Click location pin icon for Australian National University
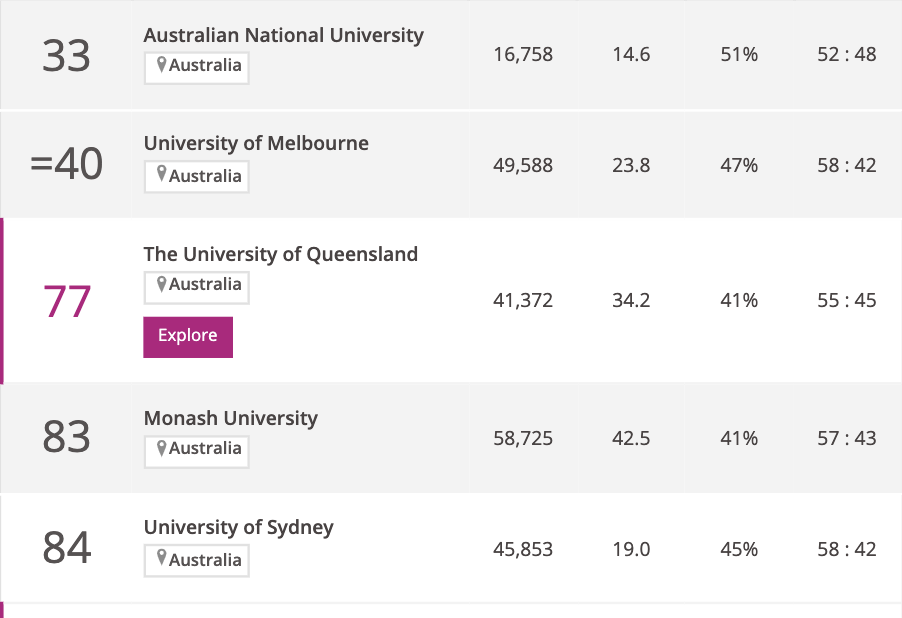Screen dimensions: 902x618 [162, 67]
